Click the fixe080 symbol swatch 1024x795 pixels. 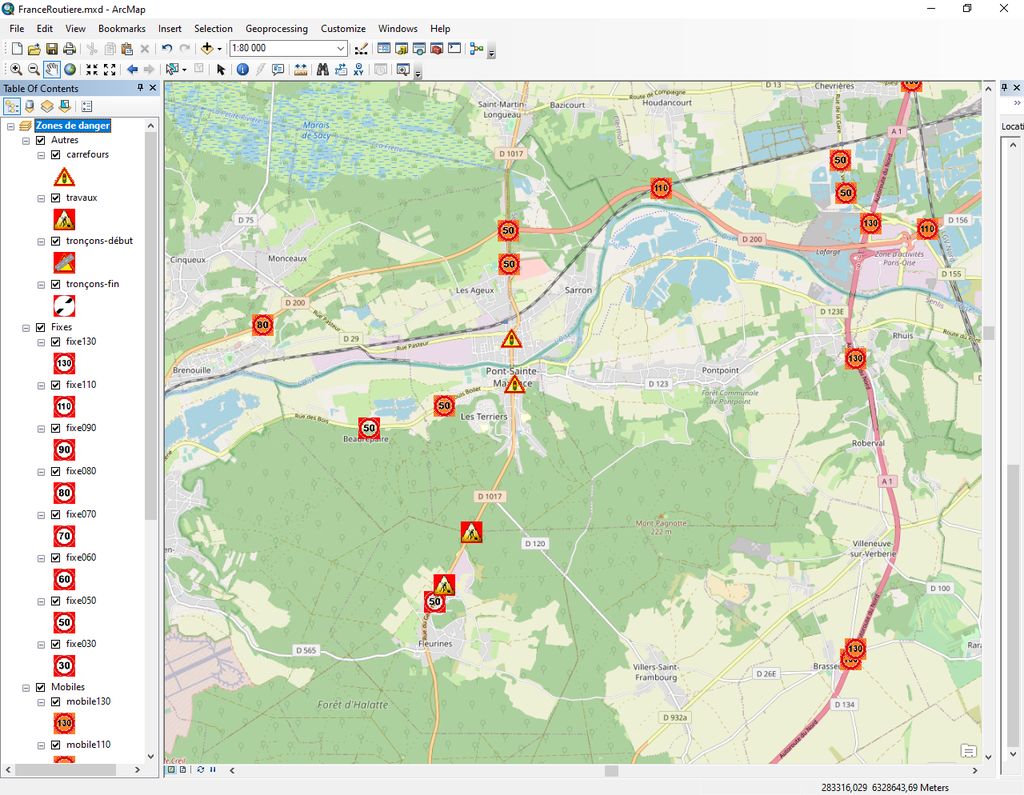[x=64, y=493]
